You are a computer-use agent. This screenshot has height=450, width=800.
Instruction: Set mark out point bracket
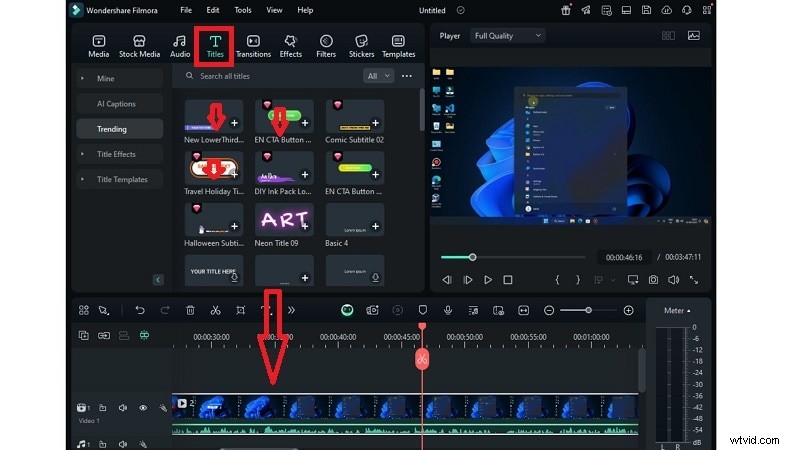coord(578,280)
